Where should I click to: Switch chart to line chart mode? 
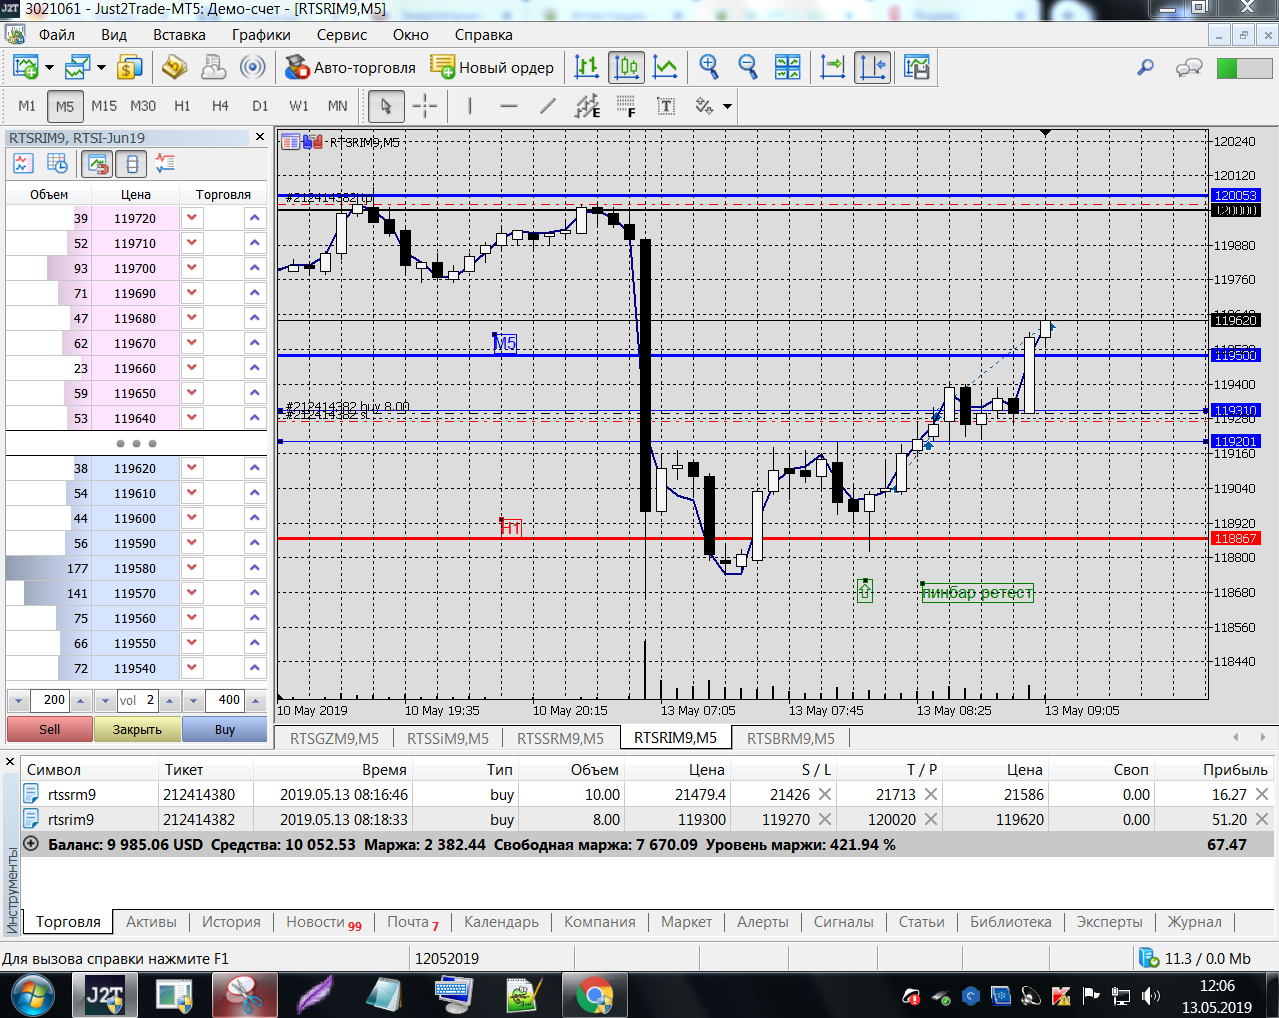(665, 67)
